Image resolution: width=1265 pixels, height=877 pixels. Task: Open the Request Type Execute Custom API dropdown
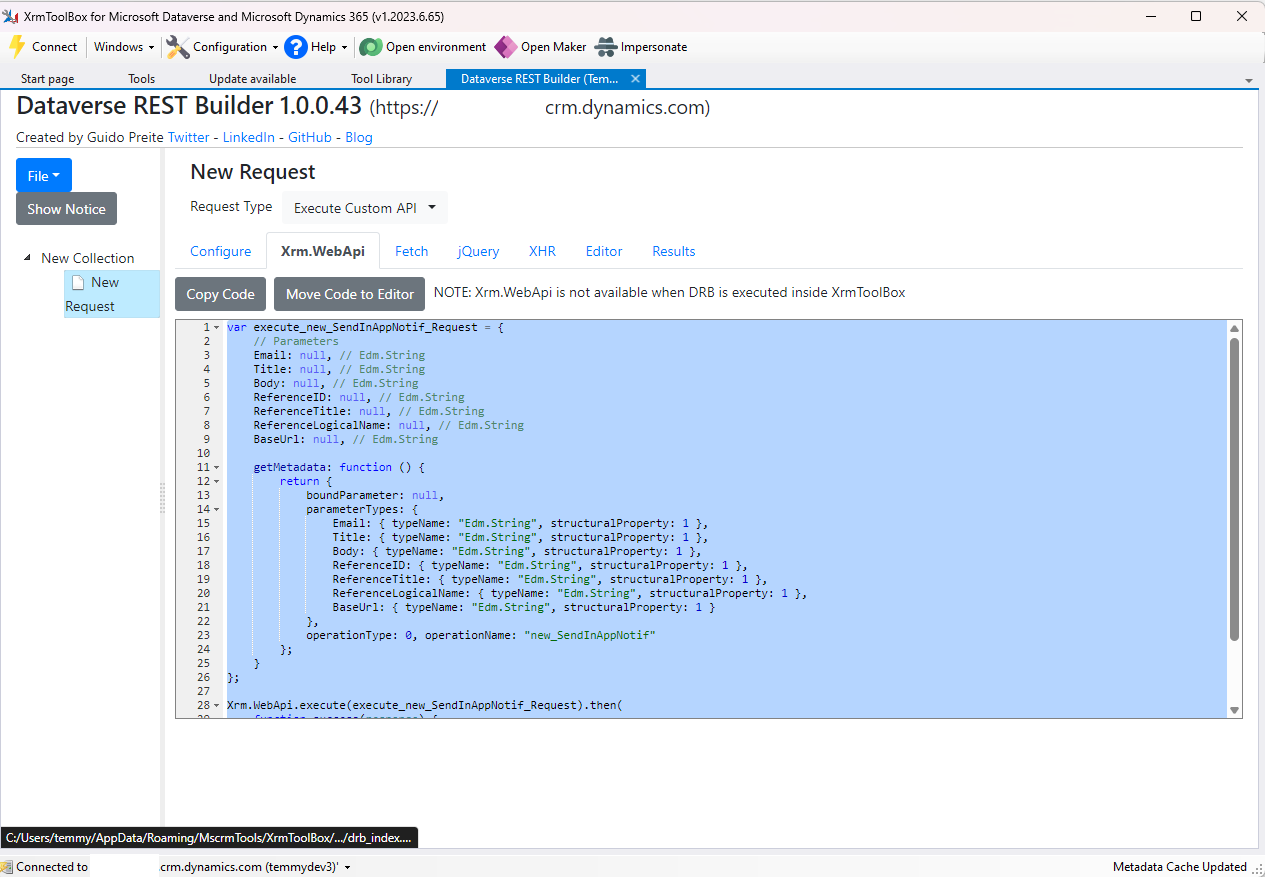click(365, 208)
